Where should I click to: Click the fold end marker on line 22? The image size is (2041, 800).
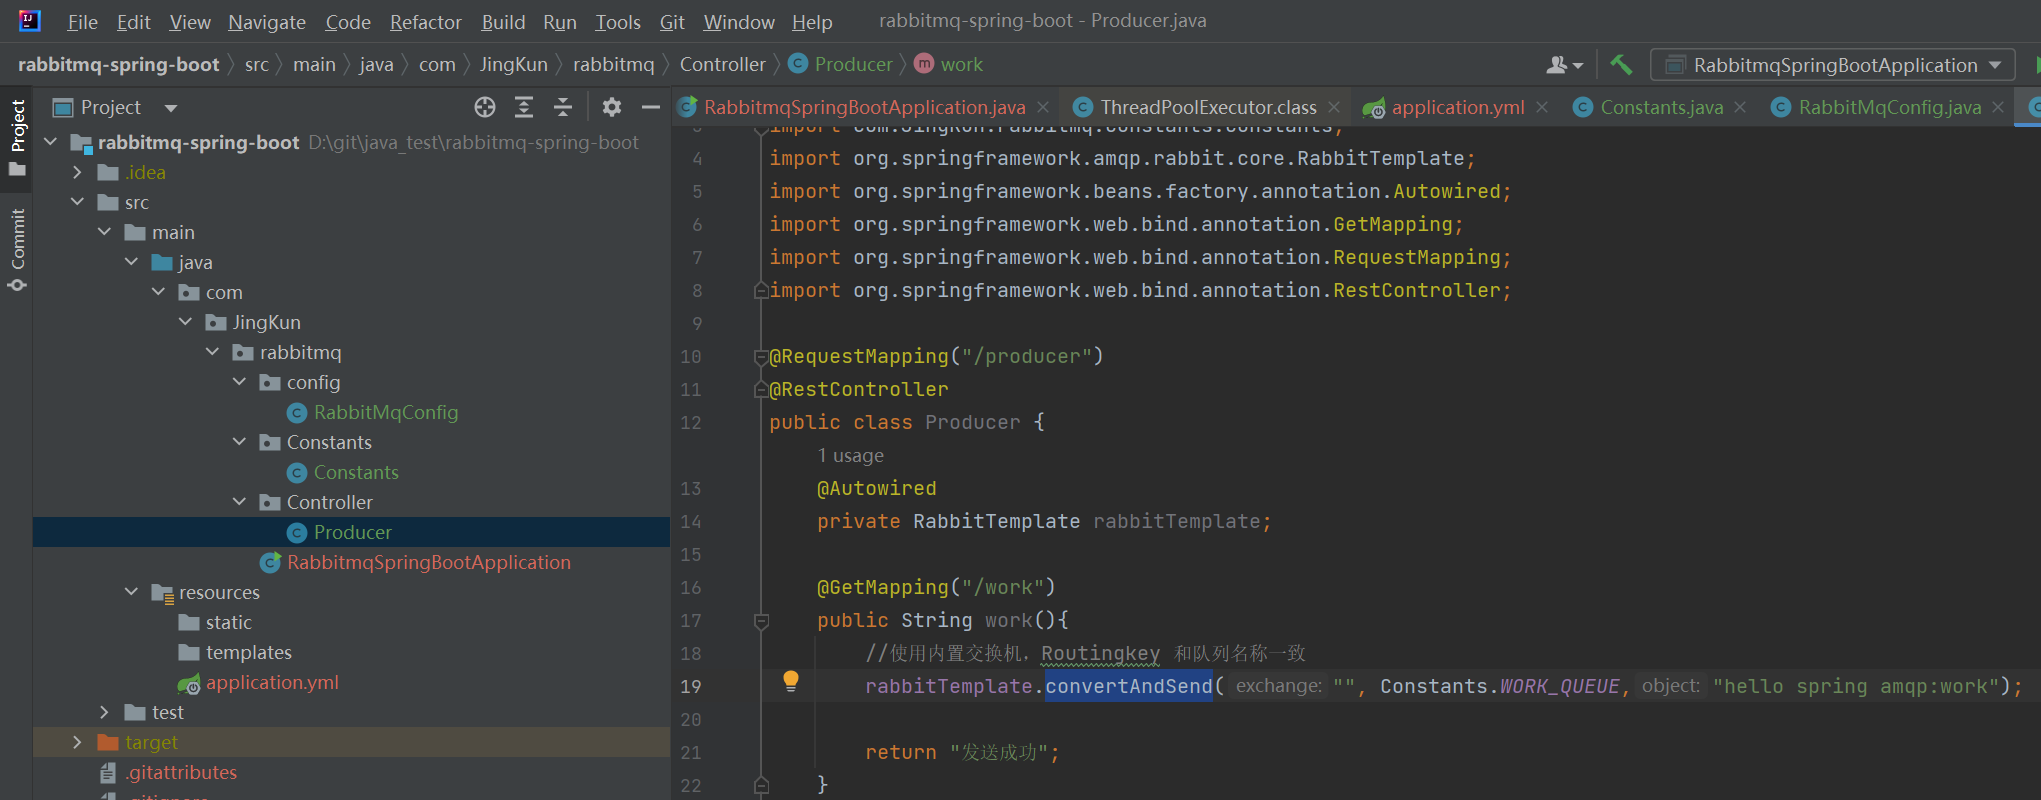click(x=761, y=786)
